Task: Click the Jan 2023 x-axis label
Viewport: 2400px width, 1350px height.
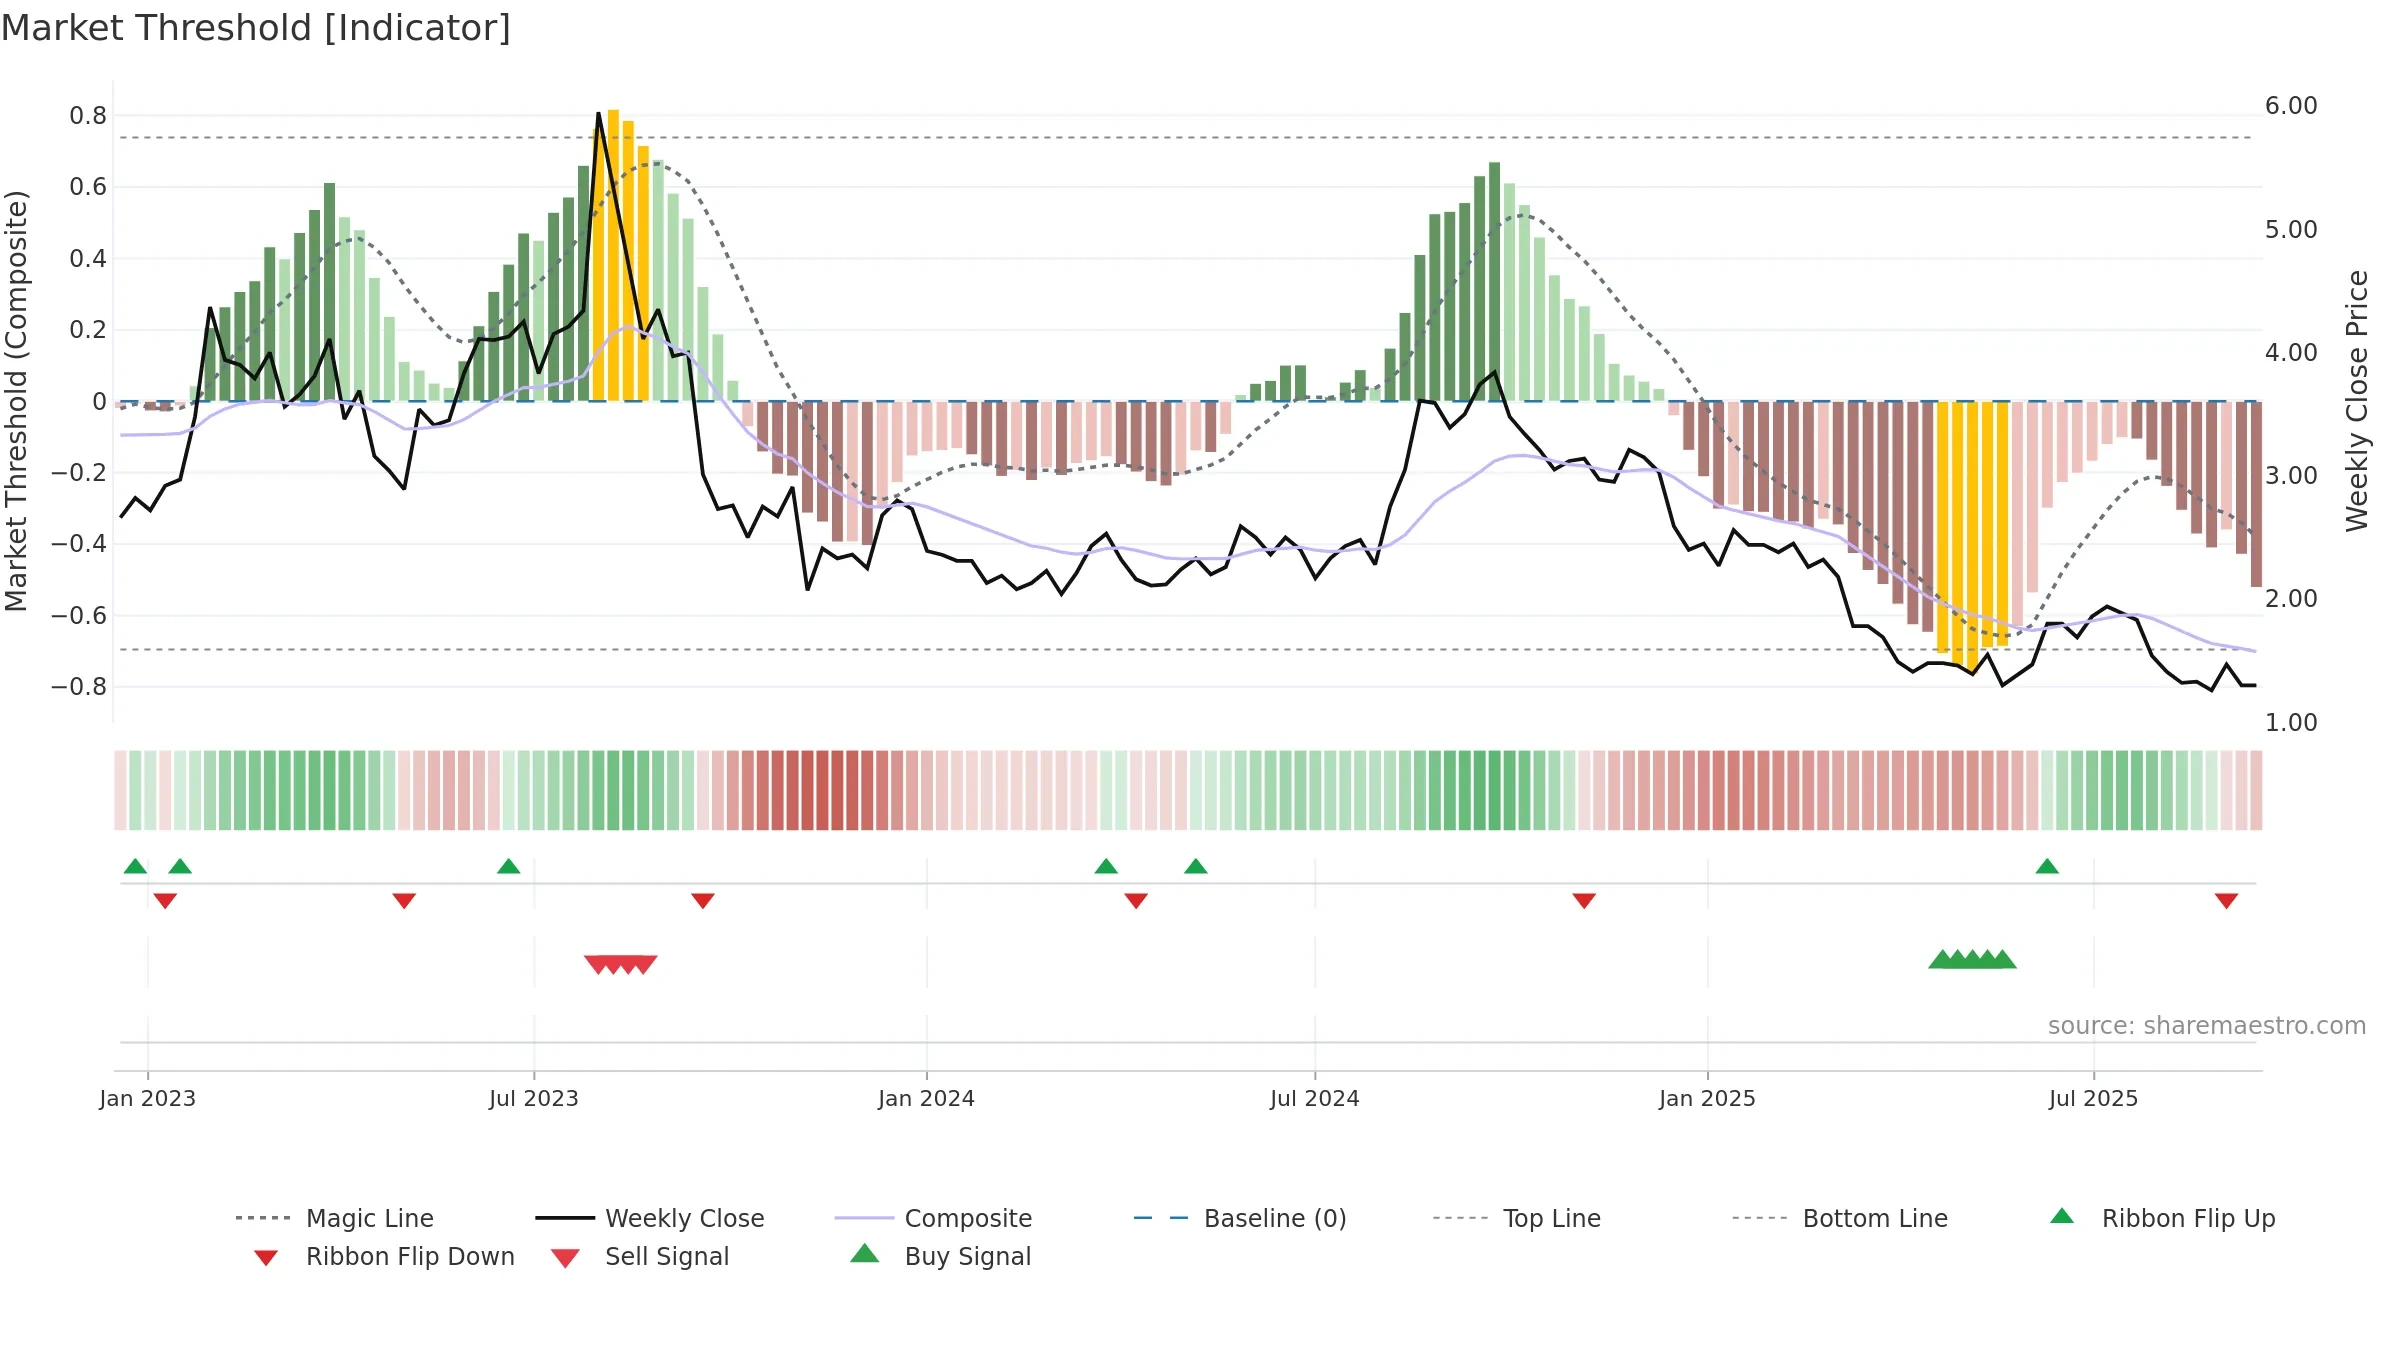Action: coord(148,1098)
